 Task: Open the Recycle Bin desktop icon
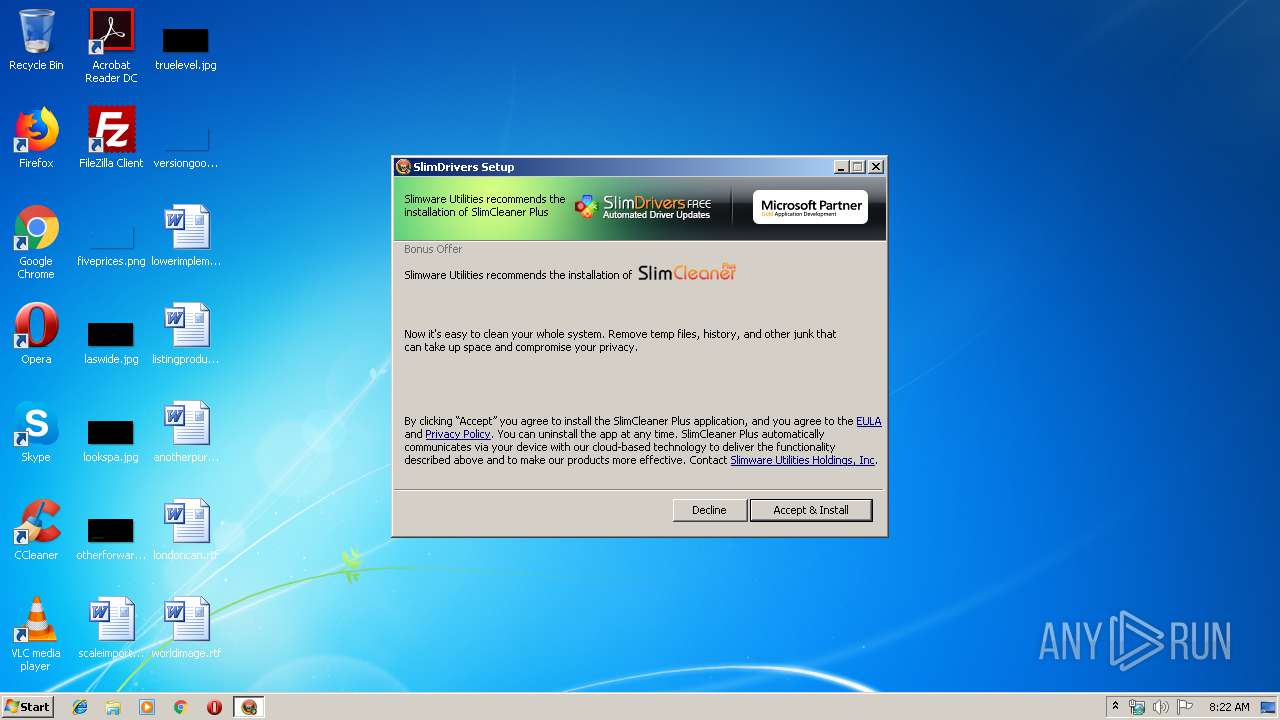point(36,40)
